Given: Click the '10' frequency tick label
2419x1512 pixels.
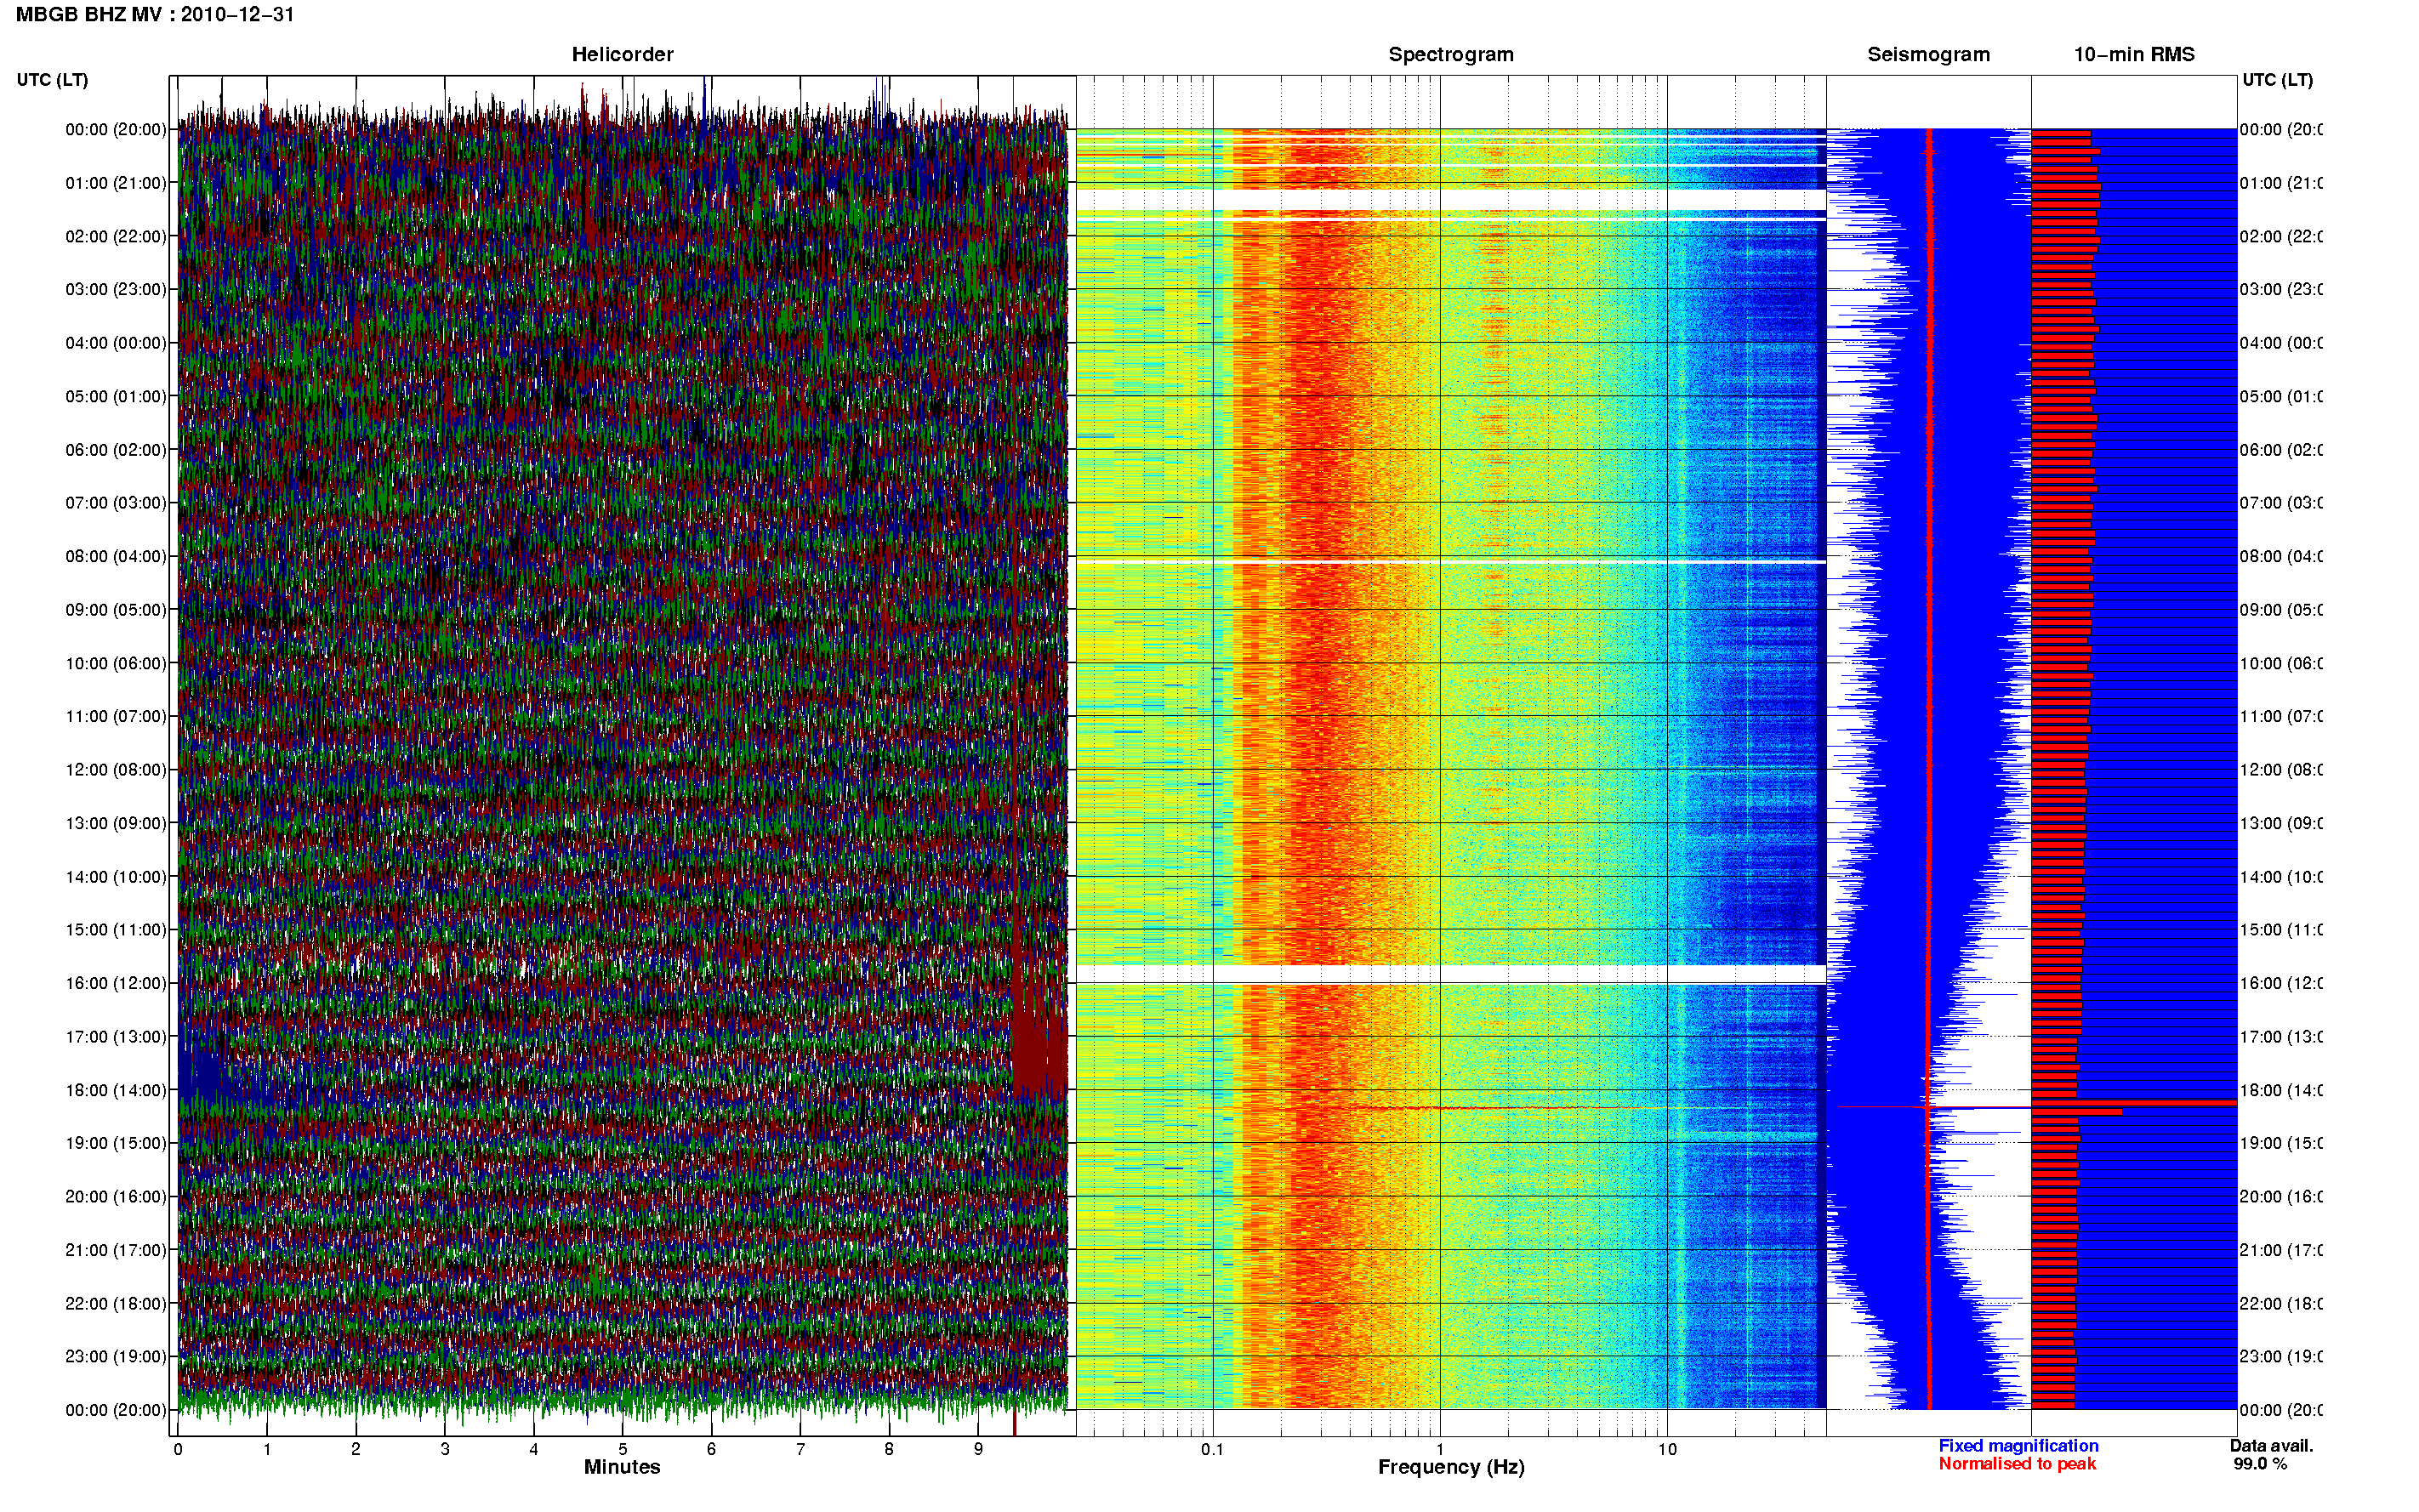Looking at the screenshot, I should [x=1667, y=1449].
